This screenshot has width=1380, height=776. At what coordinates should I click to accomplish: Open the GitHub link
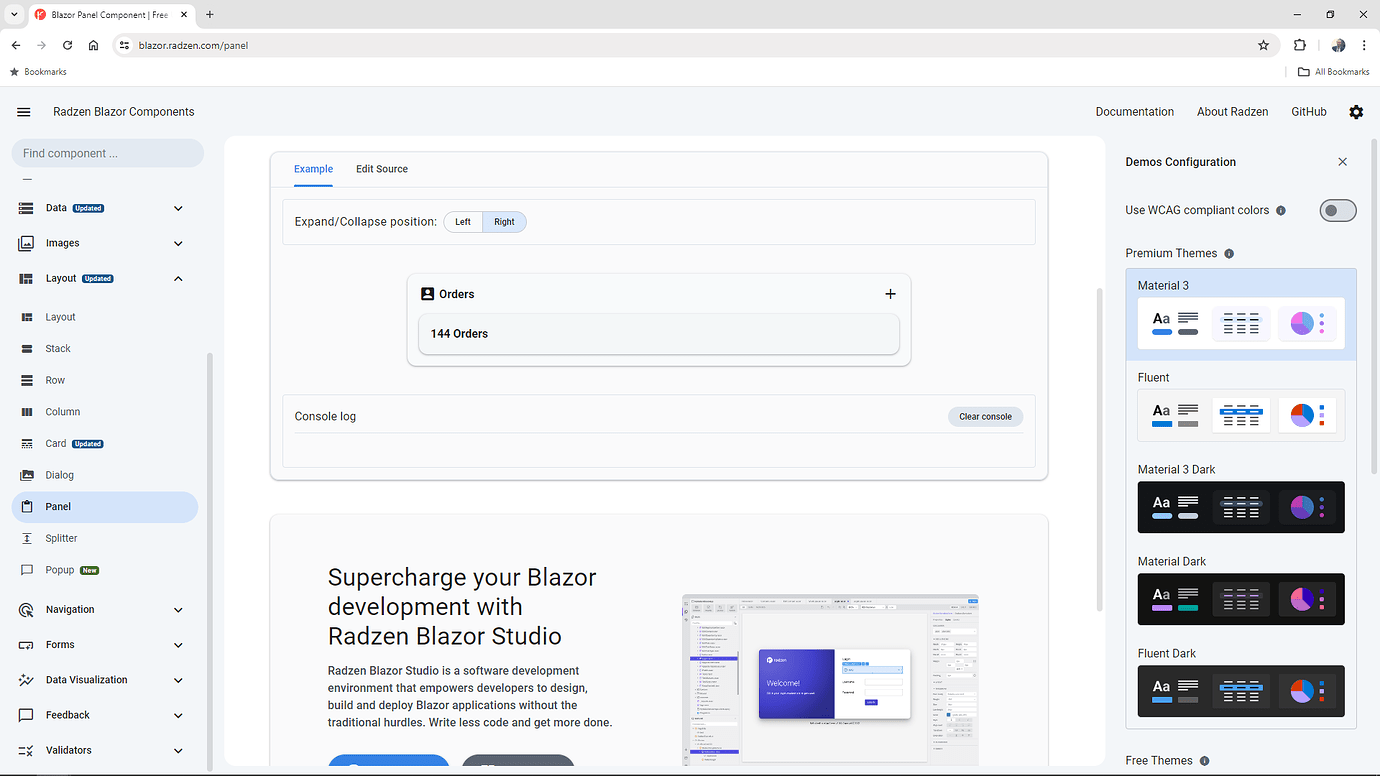tap(1308, 111)
